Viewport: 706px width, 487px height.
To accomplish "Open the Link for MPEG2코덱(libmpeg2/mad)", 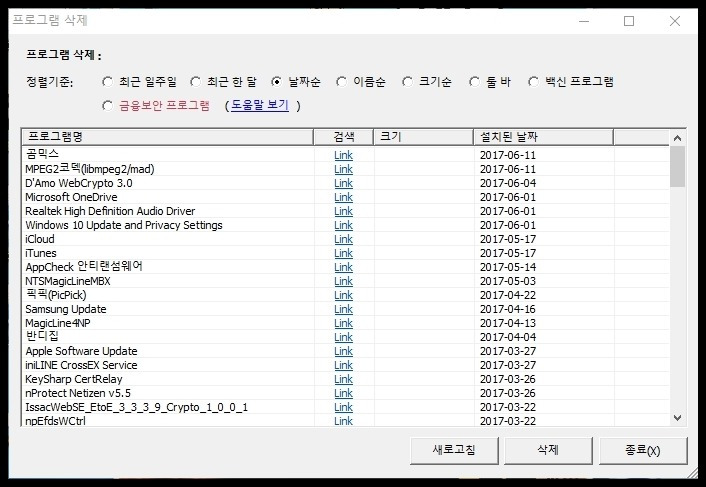I will 343,169.
